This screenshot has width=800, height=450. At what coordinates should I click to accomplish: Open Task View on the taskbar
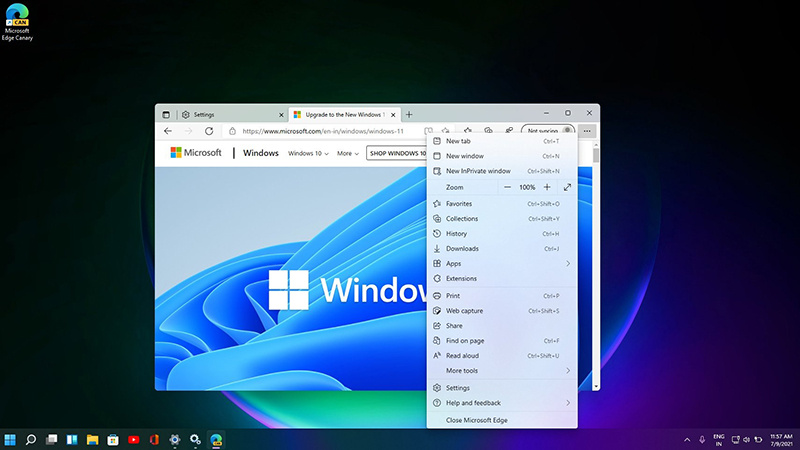52,439
